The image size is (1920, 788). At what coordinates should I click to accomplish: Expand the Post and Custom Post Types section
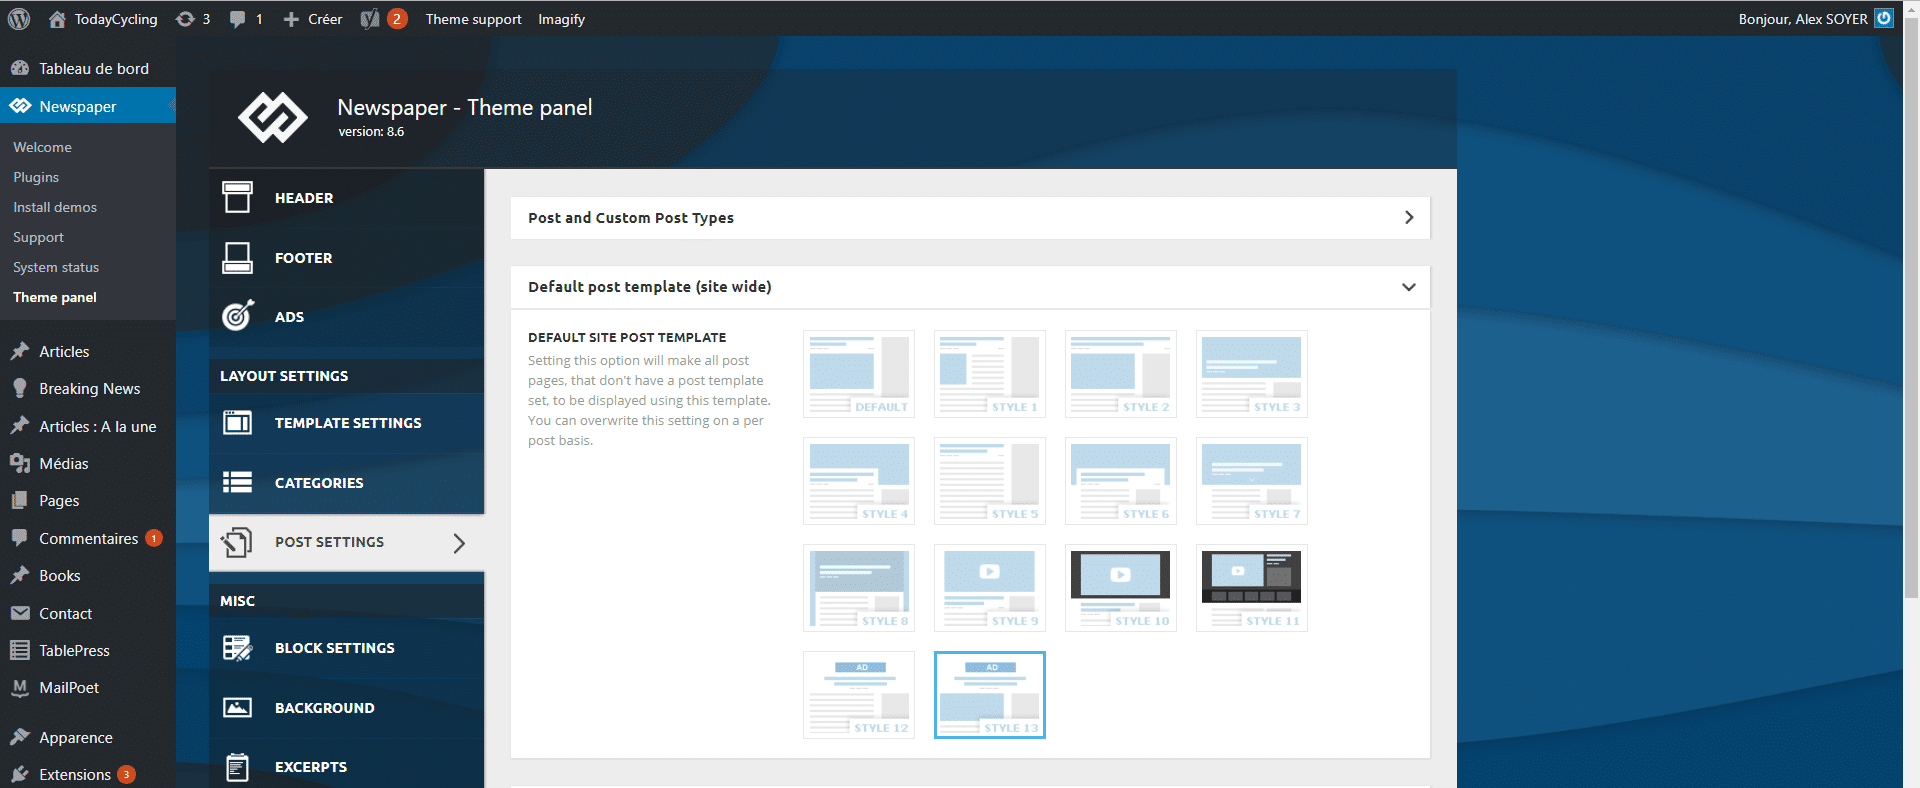click(x=970, y=218)
